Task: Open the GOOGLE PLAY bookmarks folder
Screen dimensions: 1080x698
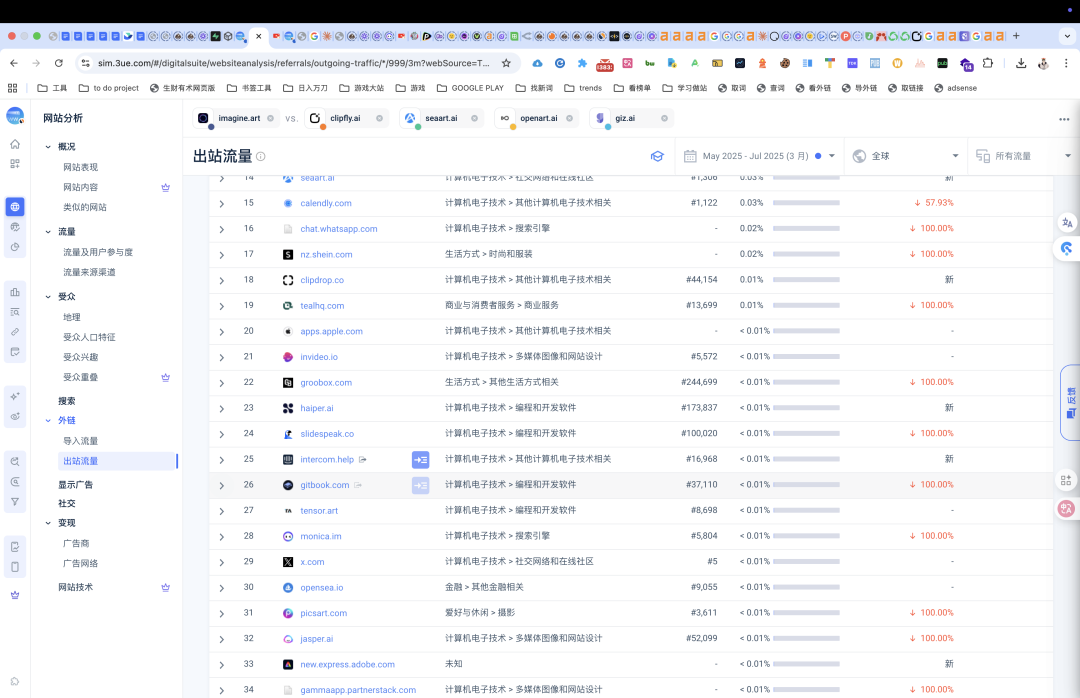Action: click(x=470, y=88)
